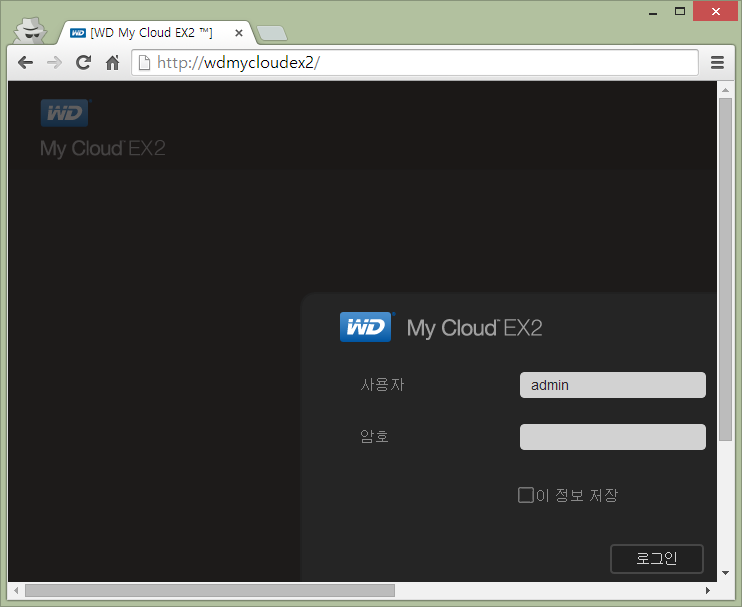Click the vertical scrollbar down arrow
This screenshot has width=742, height=607.
pos(726,573)
